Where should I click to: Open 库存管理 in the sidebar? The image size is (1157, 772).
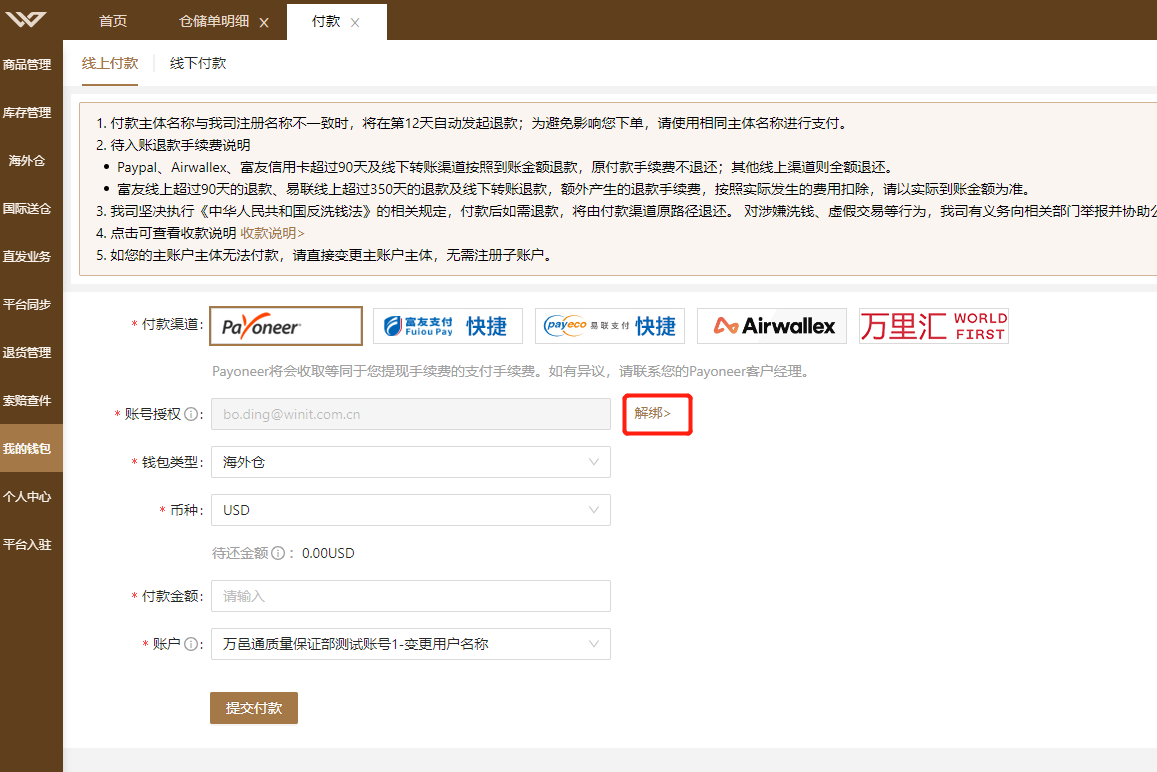point(27,113)
